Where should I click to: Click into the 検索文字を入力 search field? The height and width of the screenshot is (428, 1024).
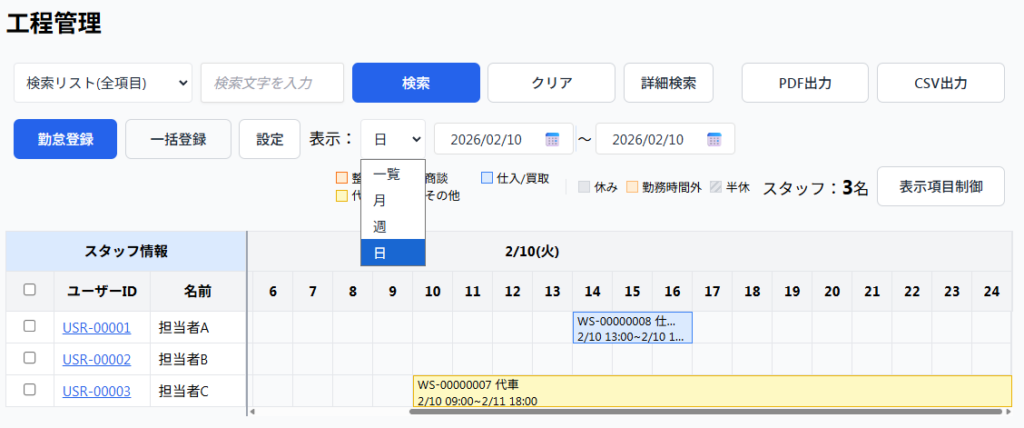[x=272, y=83]
